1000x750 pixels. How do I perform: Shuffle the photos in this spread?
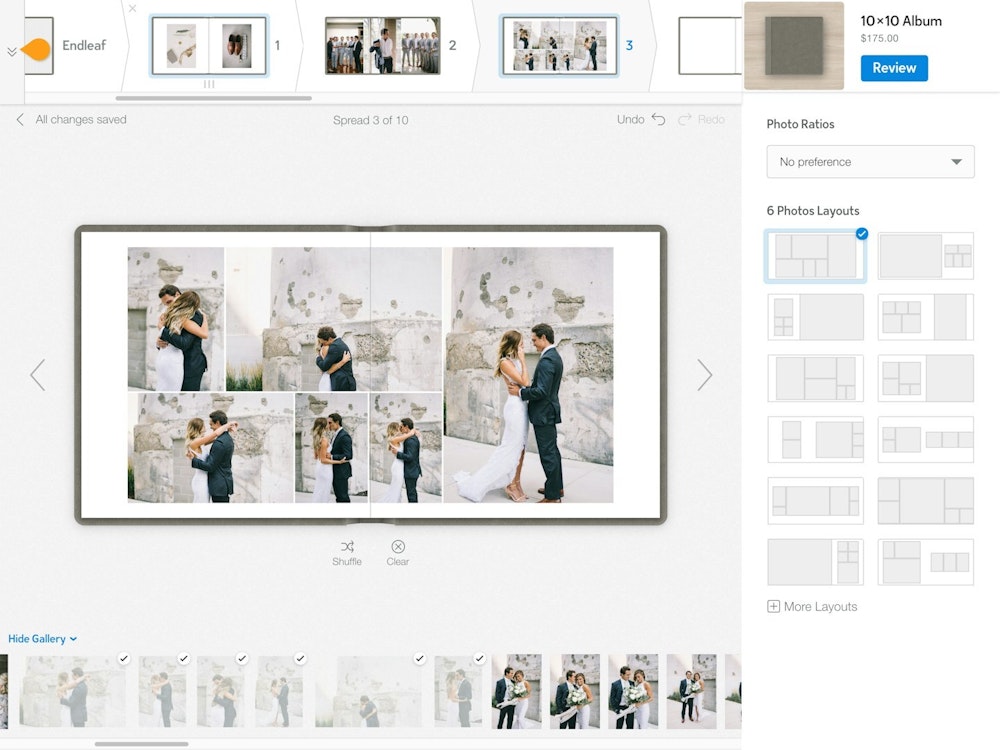[x=347, y=552]
